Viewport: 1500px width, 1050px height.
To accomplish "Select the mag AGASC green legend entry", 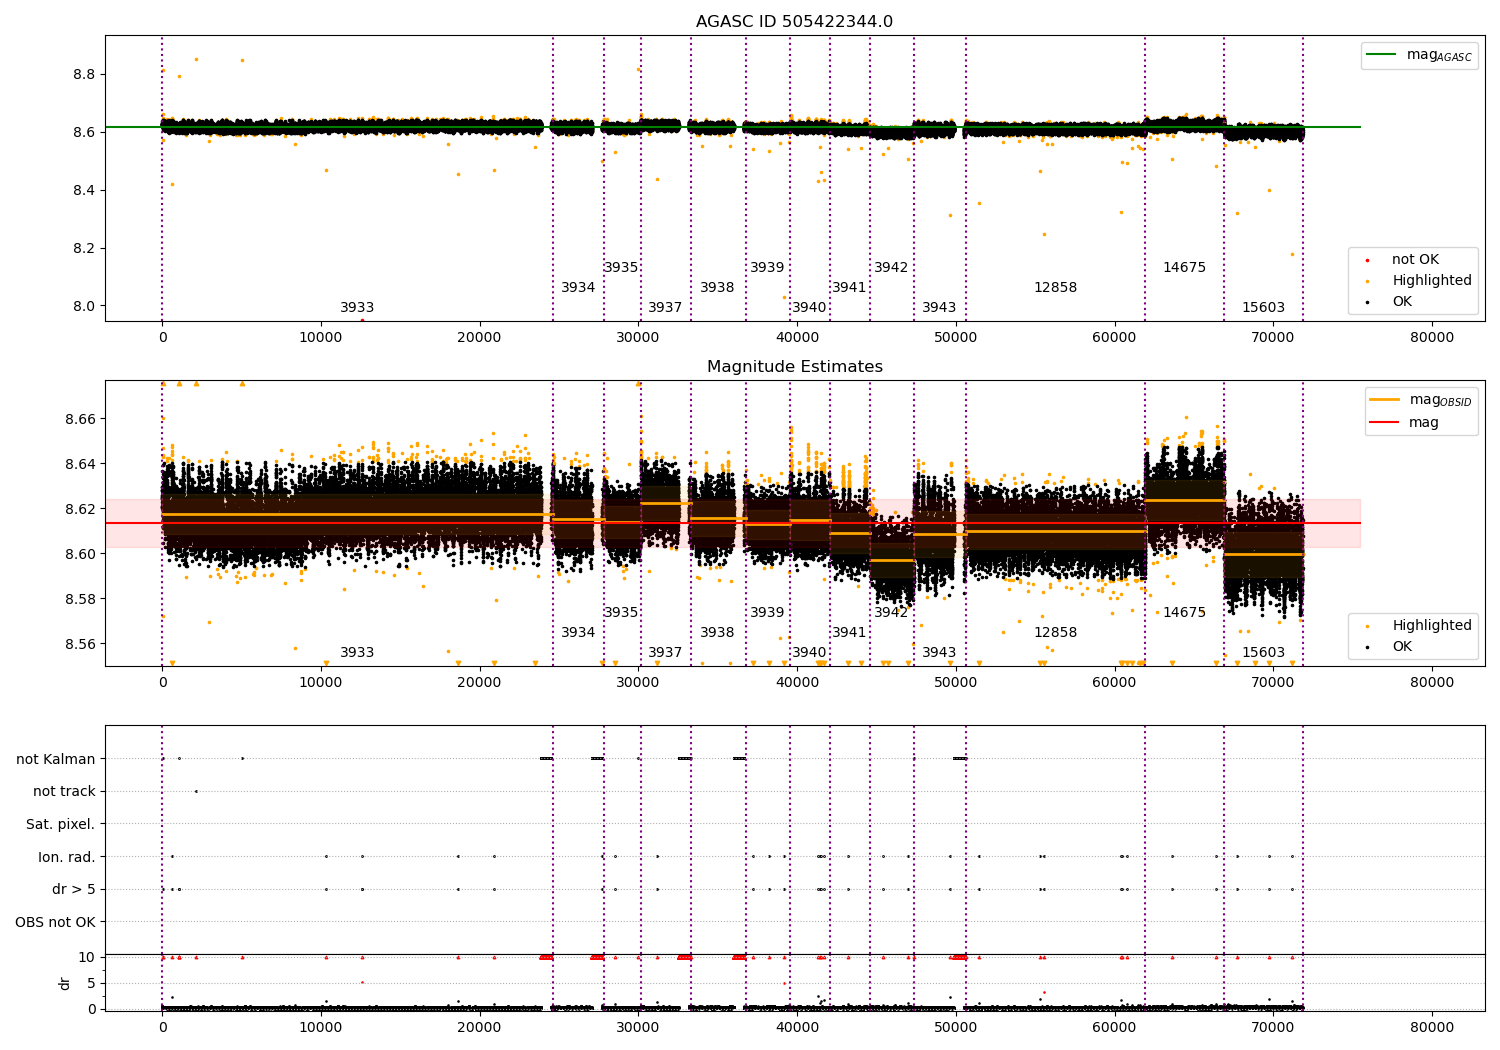I will coord(1420,55).
